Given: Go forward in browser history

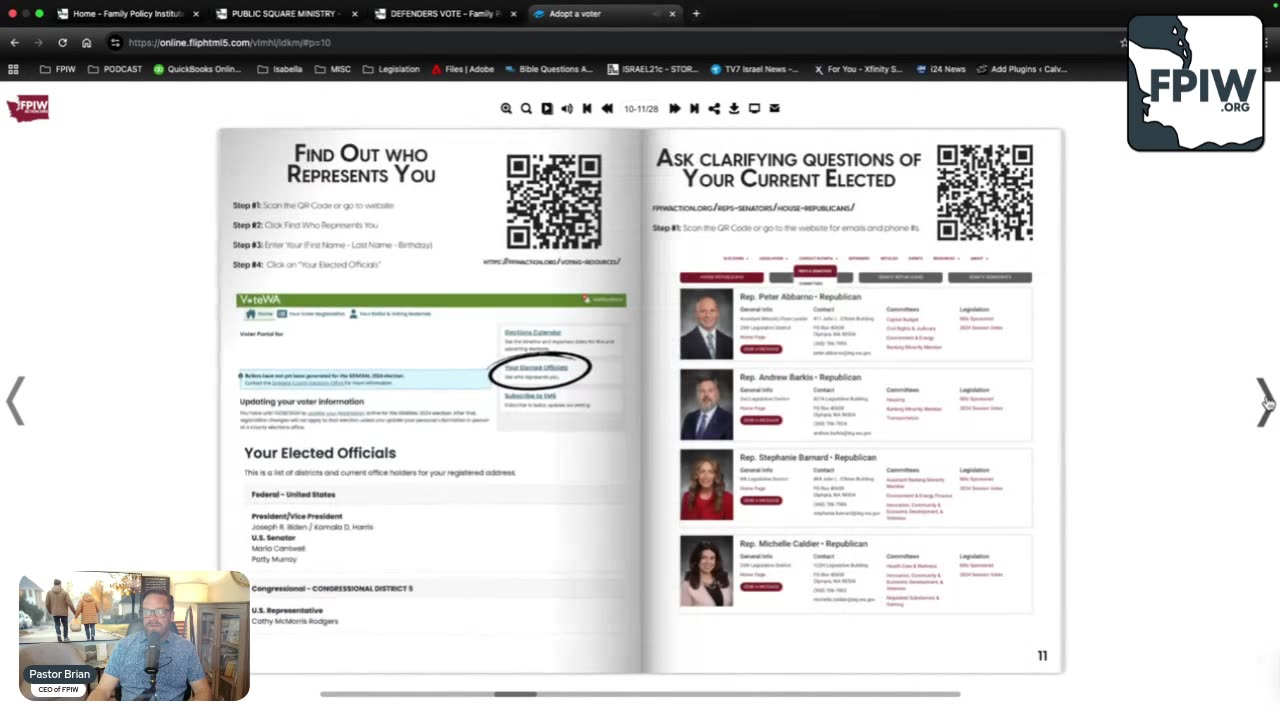Looking at the screenshot, I should 38,43.
